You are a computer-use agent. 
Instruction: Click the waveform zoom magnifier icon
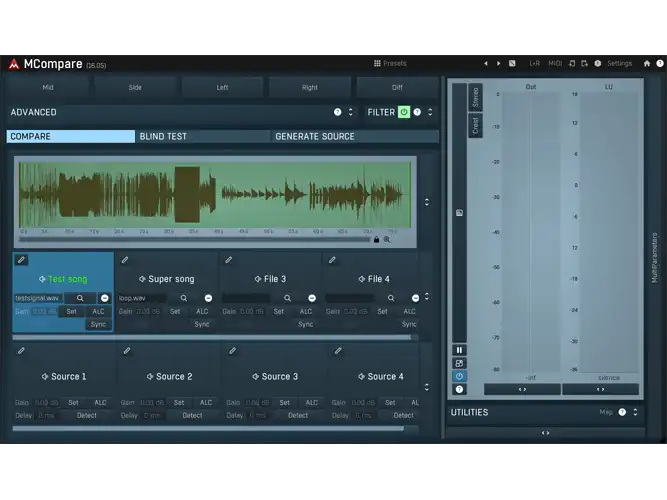[387, 240]
